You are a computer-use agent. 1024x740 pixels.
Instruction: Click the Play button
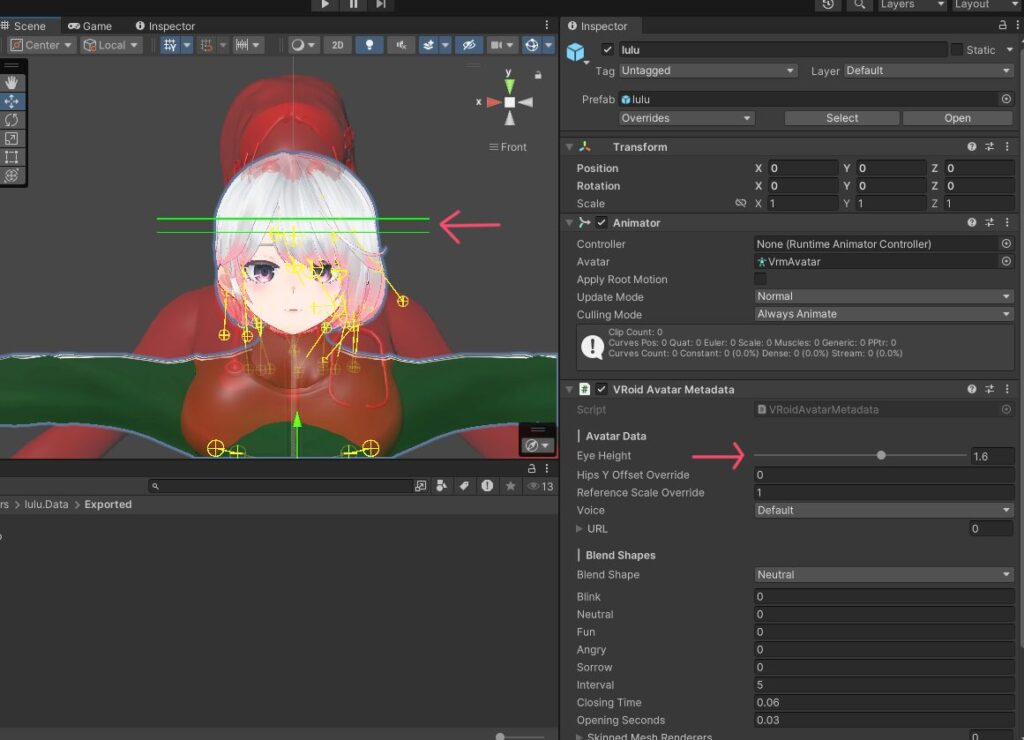325,5
